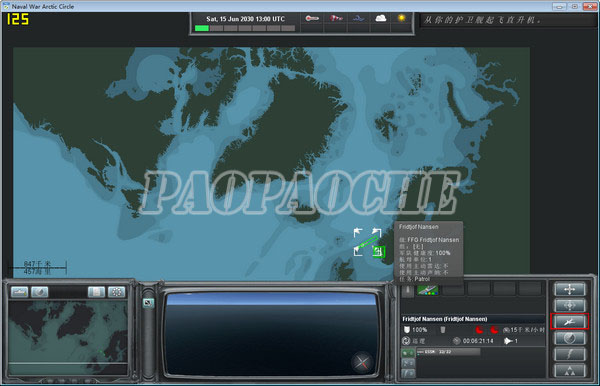Click the temperature thermometer weather icon
The width and height of the screenshot is (600, 386).
pos(312,18)
